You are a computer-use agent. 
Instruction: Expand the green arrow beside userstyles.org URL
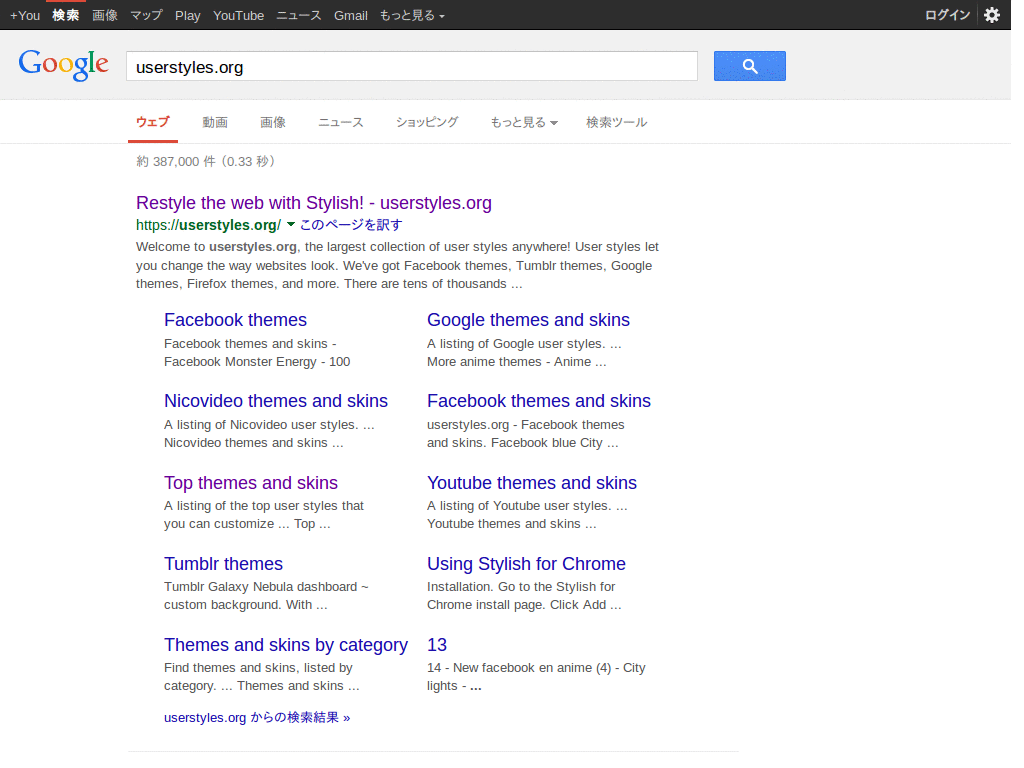click(x=291, y=225)
